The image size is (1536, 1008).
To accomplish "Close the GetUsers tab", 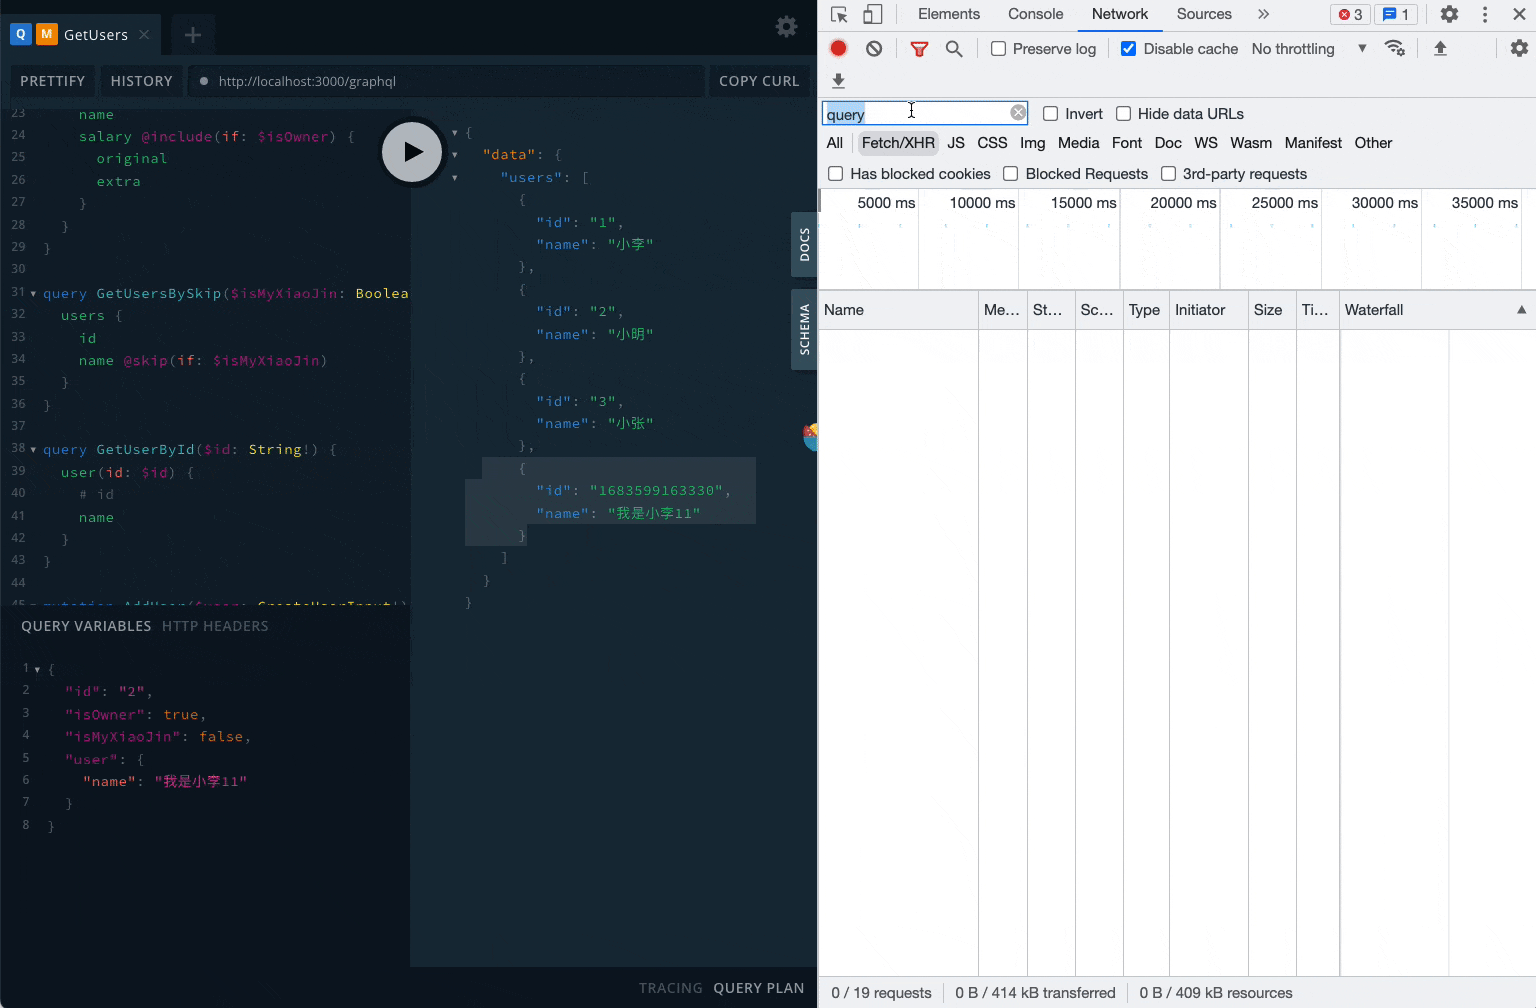I will click(144, 34).
